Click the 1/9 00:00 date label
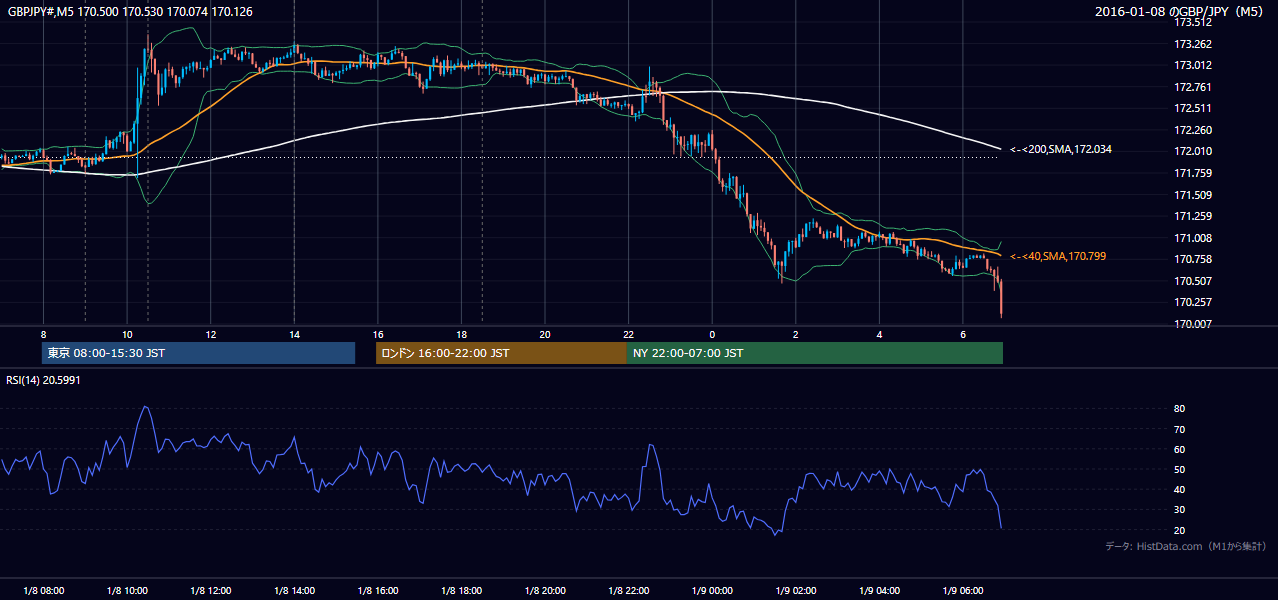This screenshot has width=1278, height=600. click(x=712, y=591)
